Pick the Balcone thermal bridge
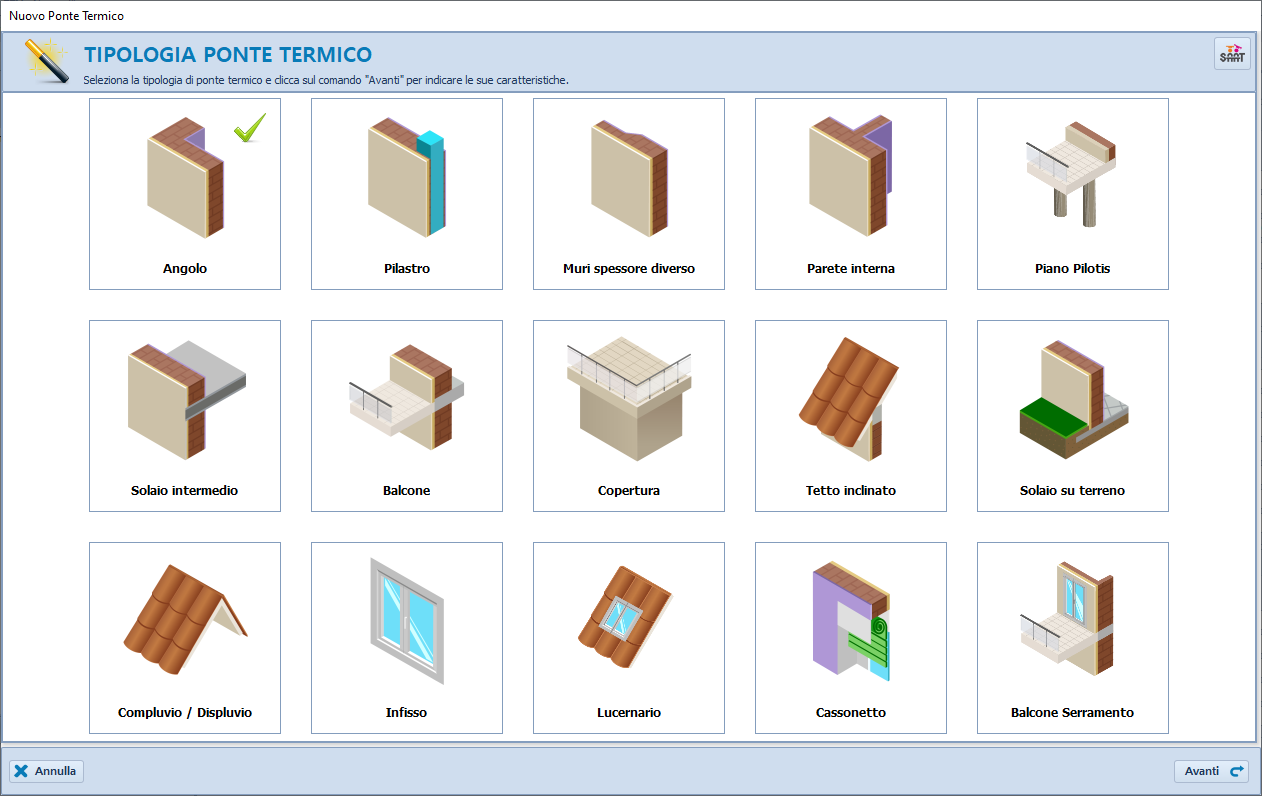Screen dimensions: 1262x796 pyautogui.click(x=407, y=416)
